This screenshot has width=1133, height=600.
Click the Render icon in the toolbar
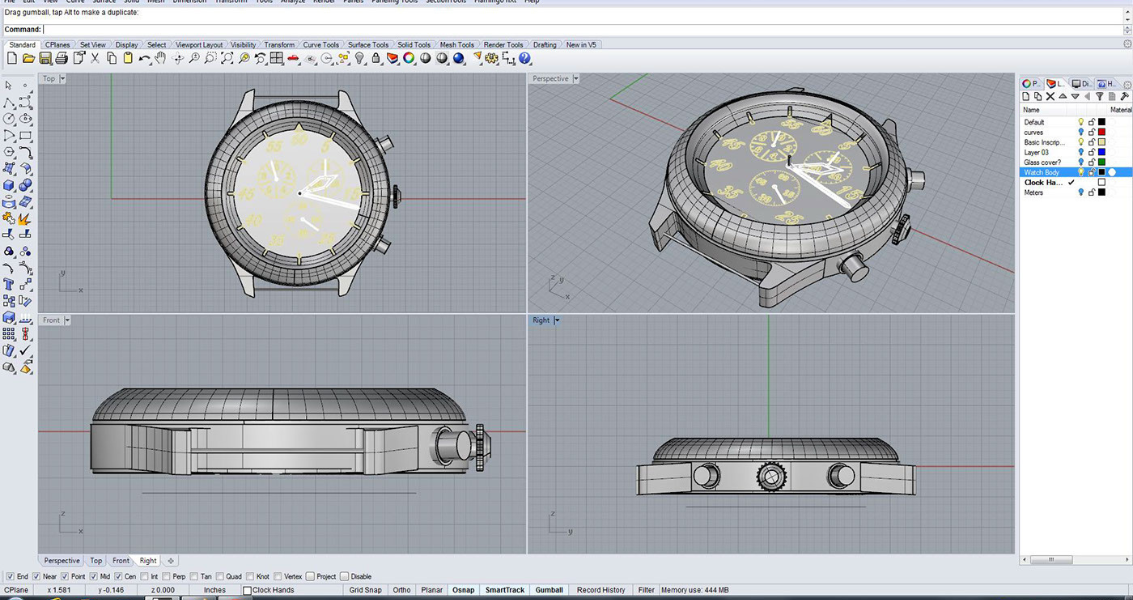tap(460, 58)
